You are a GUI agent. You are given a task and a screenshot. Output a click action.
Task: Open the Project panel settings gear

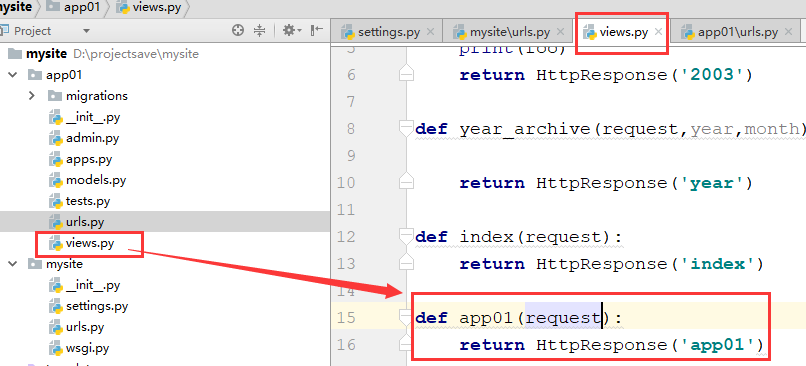pyautogui.click(x=292, y=31)
